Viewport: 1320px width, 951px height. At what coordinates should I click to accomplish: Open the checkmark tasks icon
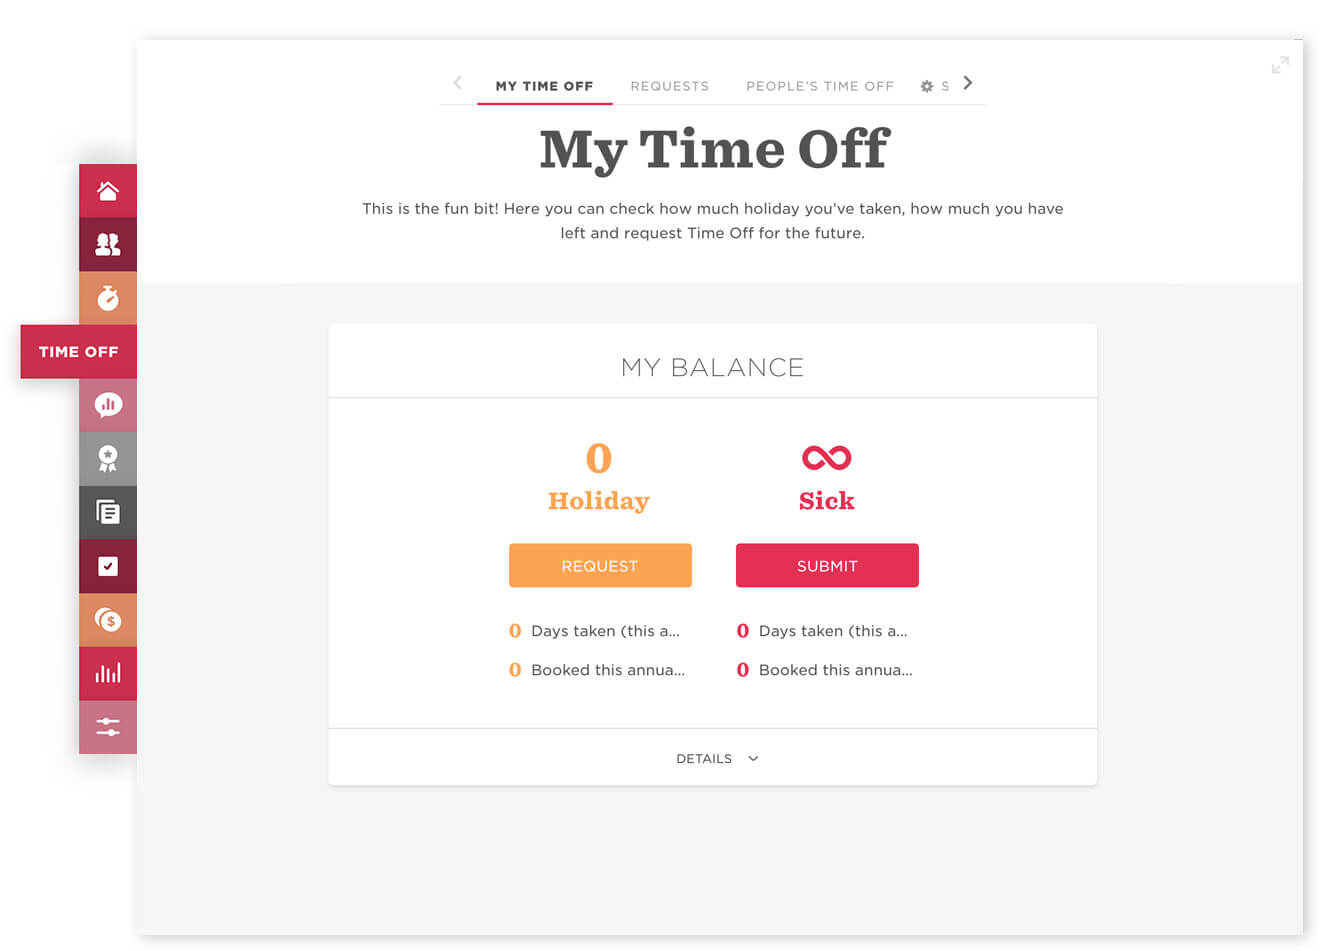coord(108,566)
